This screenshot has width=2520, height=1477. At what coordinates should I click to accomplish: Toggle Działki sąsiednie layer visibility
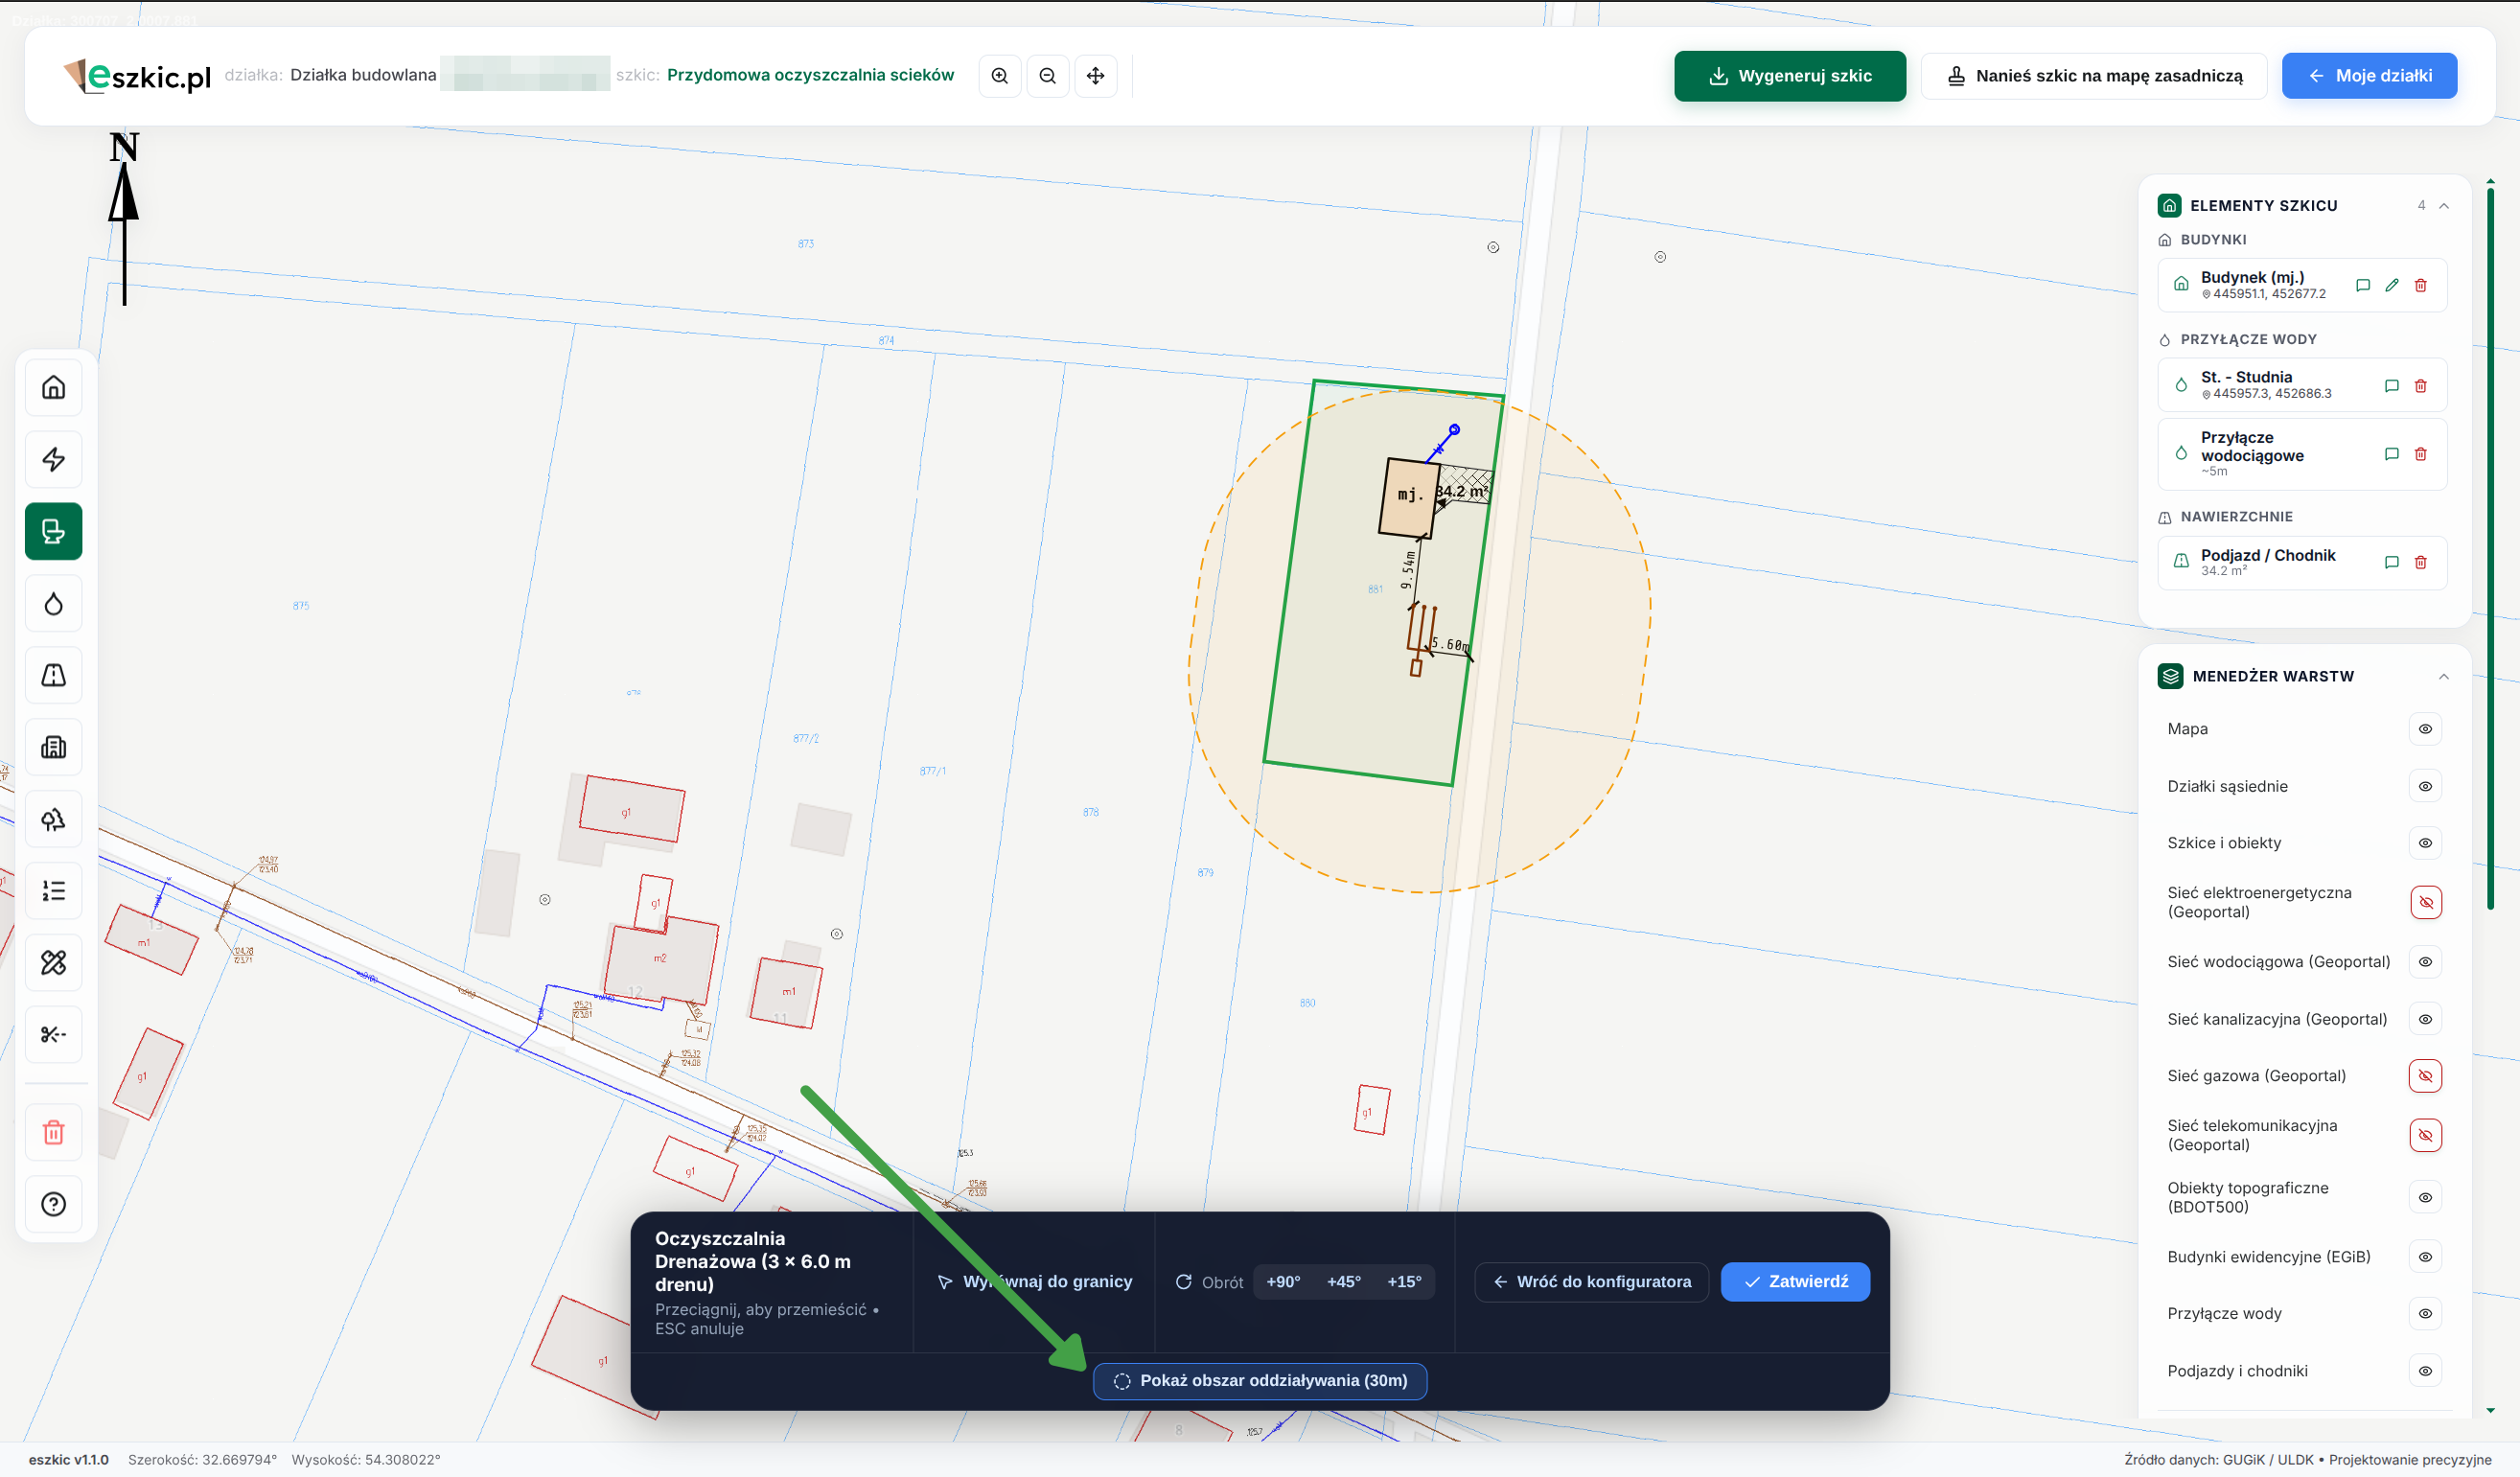(2426, 786)
